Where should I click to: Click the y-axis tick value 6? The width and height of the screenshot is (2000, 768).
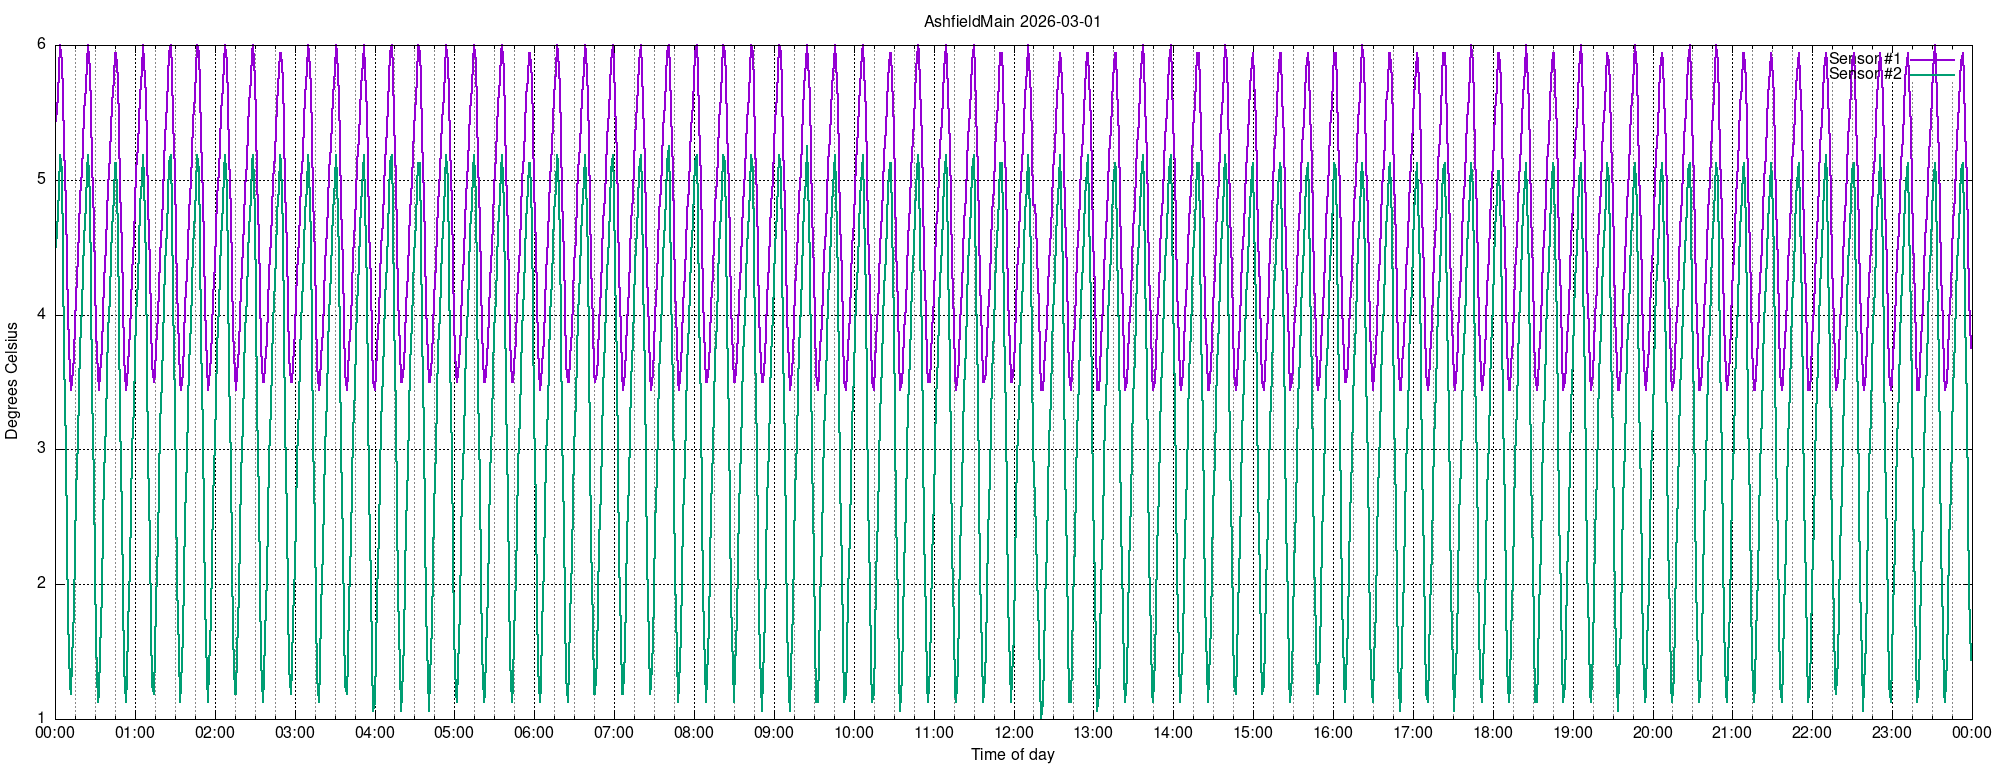coord(41,44)
